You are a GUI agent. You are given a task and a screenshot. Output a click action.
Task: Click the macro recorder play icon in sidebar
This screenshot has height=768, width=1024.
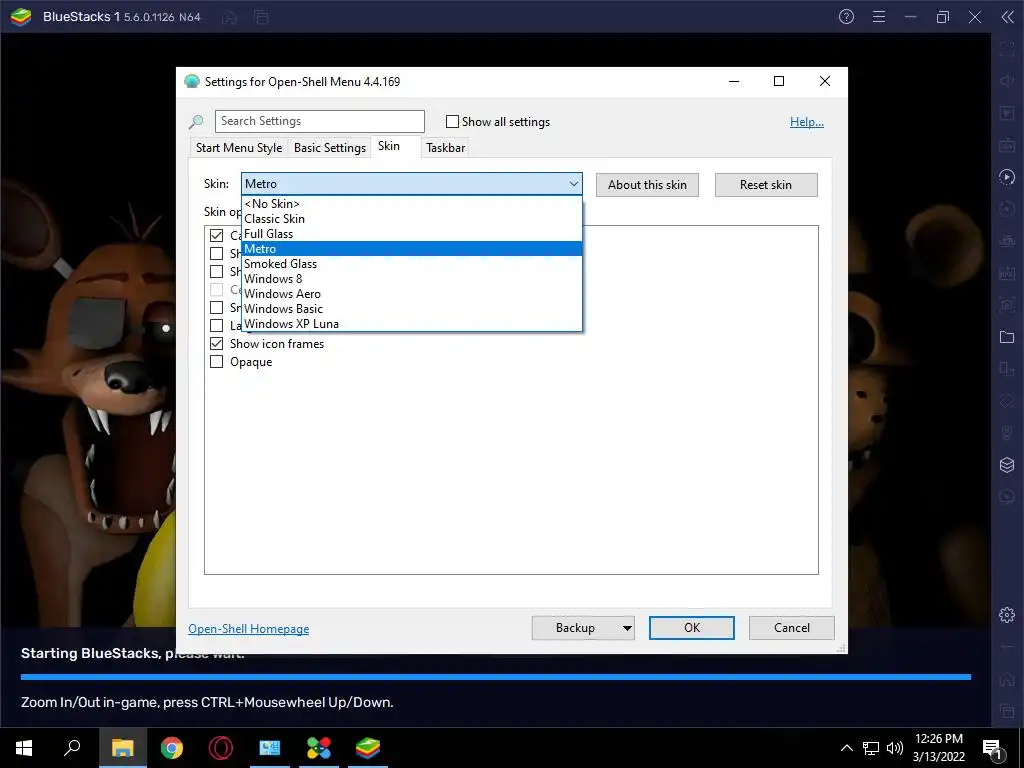click(x=1007, y=177)
